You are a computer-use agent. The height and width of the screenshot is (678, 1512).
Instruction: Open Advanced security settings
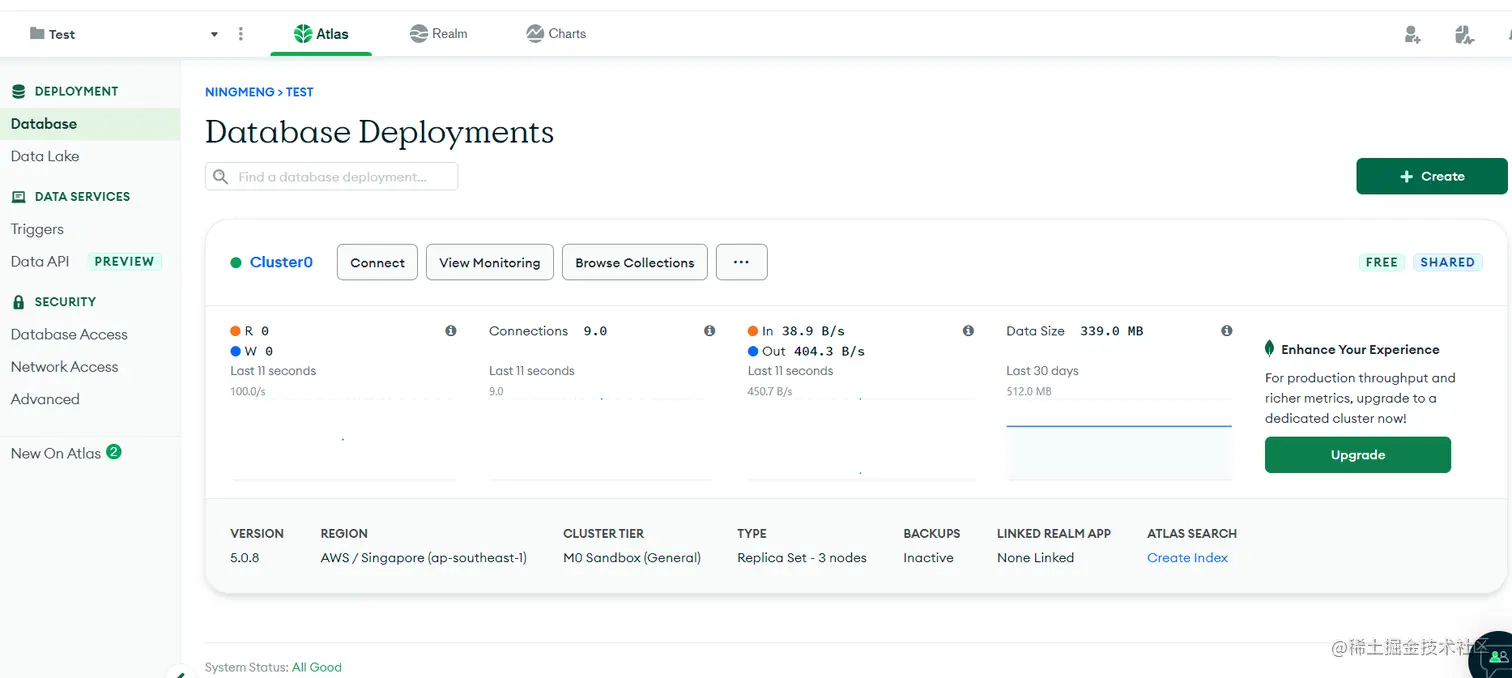pyautogui.click(x=45, y=398)
